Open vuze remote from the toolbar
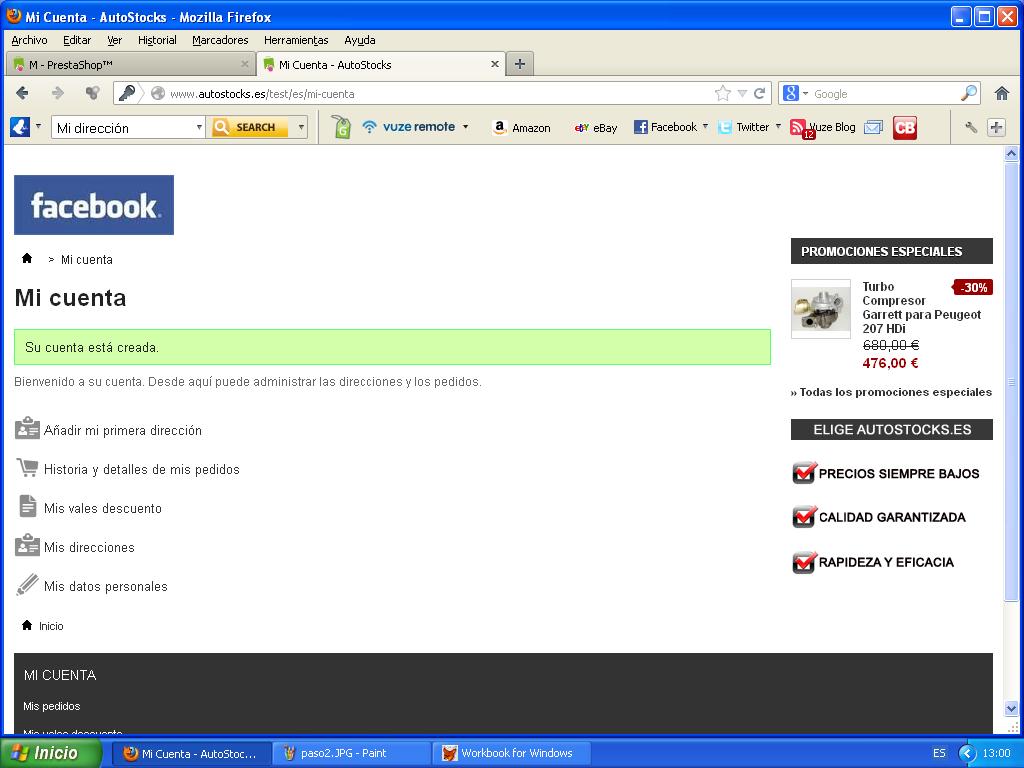The width and height of the screenshot is (1024, 768). pyautogui.click(x=409, y=127)
